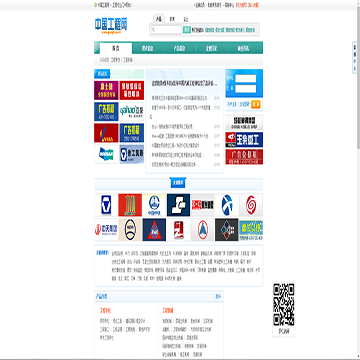The width and height of the screenshot is (360, 360).
Task: Open the dark navy tile with white S-shaped logo
Action: [178, 205]
